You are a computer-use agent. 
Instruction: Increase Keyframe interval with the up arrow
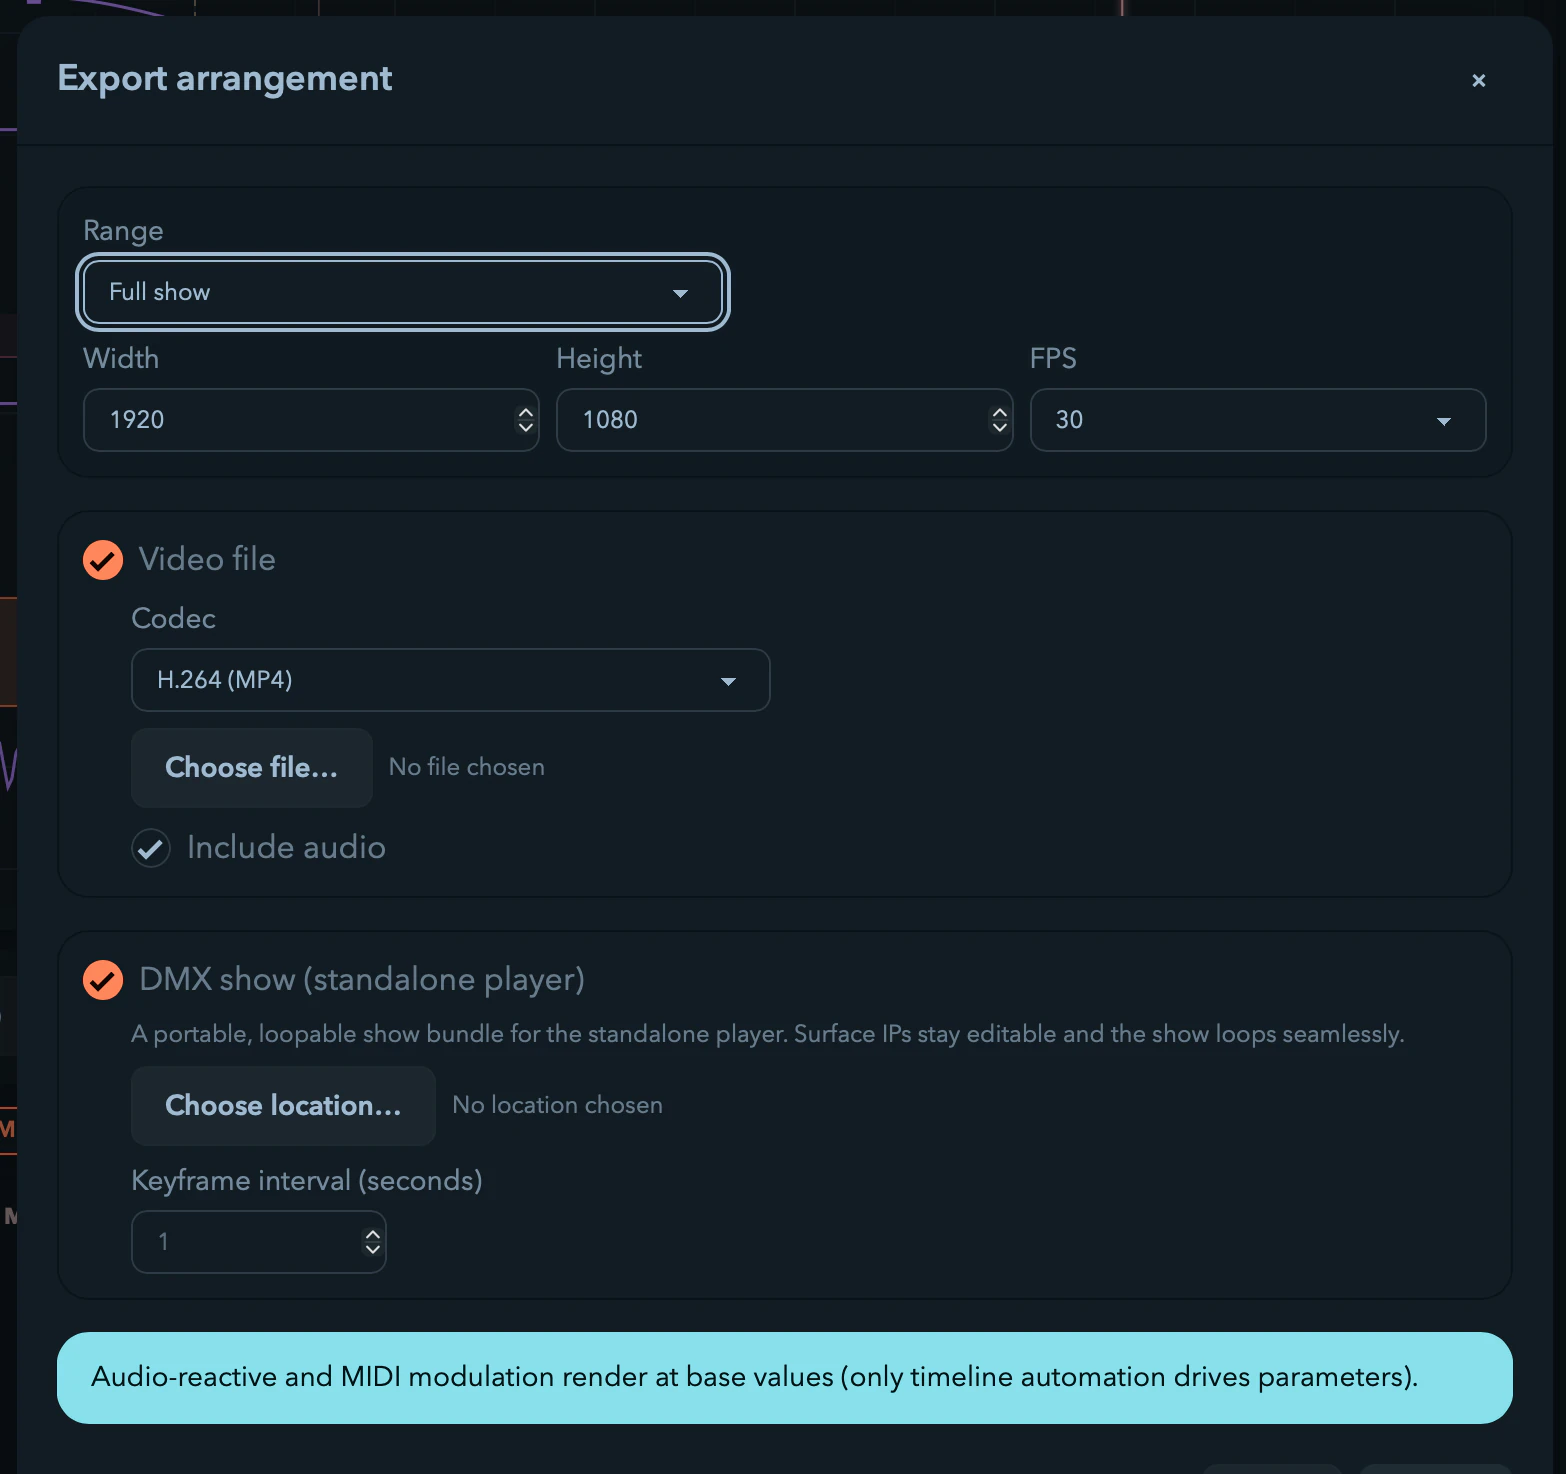(372, 1235)
